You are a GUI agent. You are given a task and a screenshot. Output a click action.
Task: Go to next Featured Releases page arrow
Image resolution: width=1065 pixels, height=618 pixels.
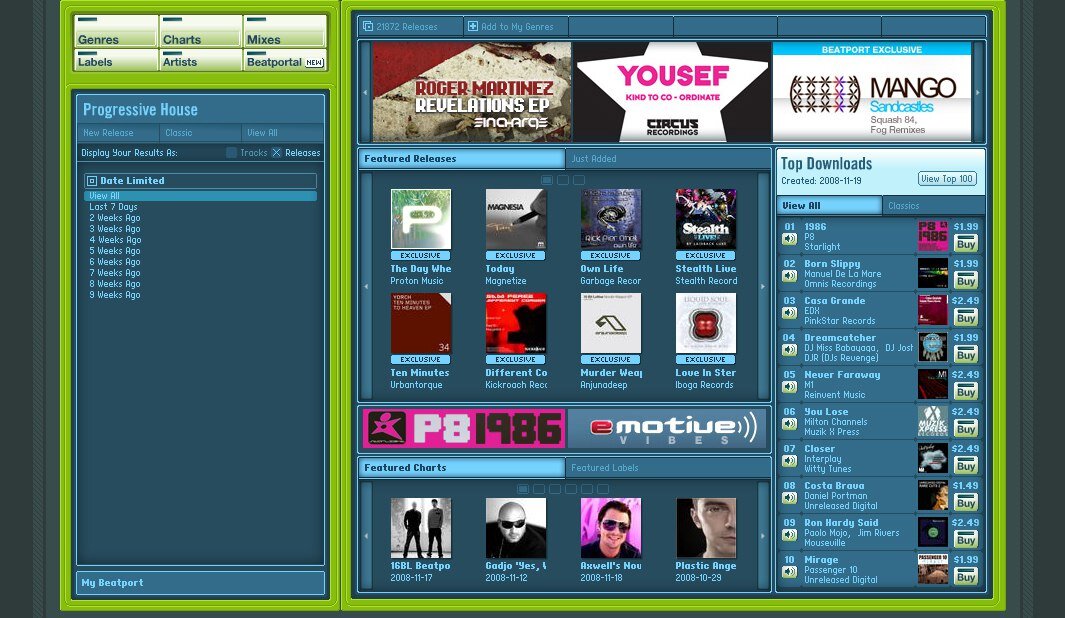(x=763, y=286)
